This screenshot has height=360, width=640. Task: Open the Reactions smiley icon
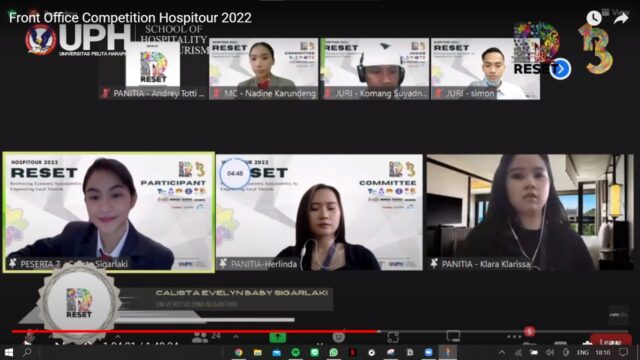(x=338, y=337)
